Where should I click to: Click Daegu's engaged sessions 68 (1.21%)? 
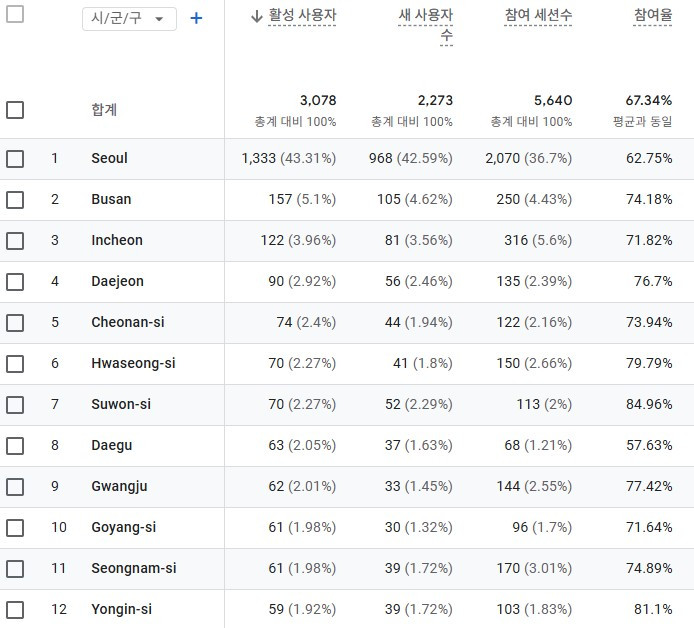[538, 445]
